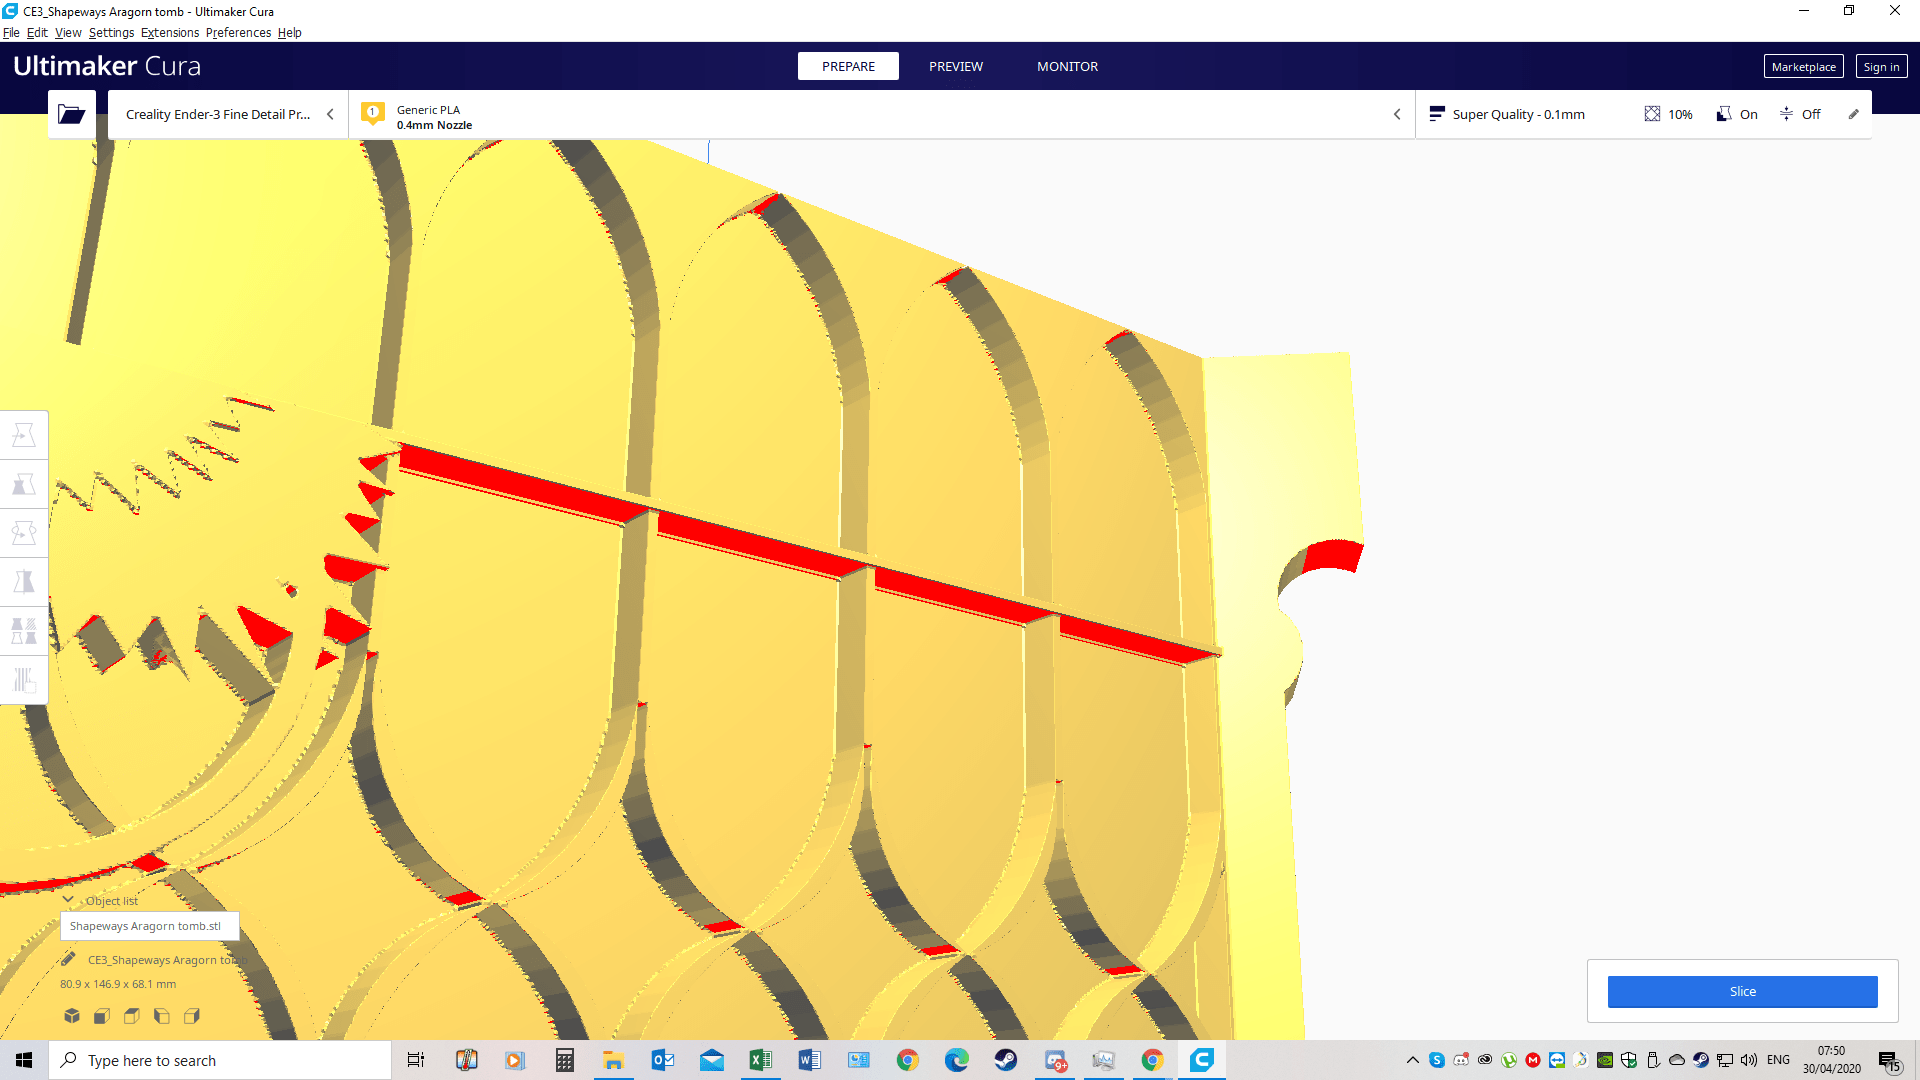The height and width of the screenshot is (1080, 1920).
Task: Collapse the Object list
Action: coord(68,900)
